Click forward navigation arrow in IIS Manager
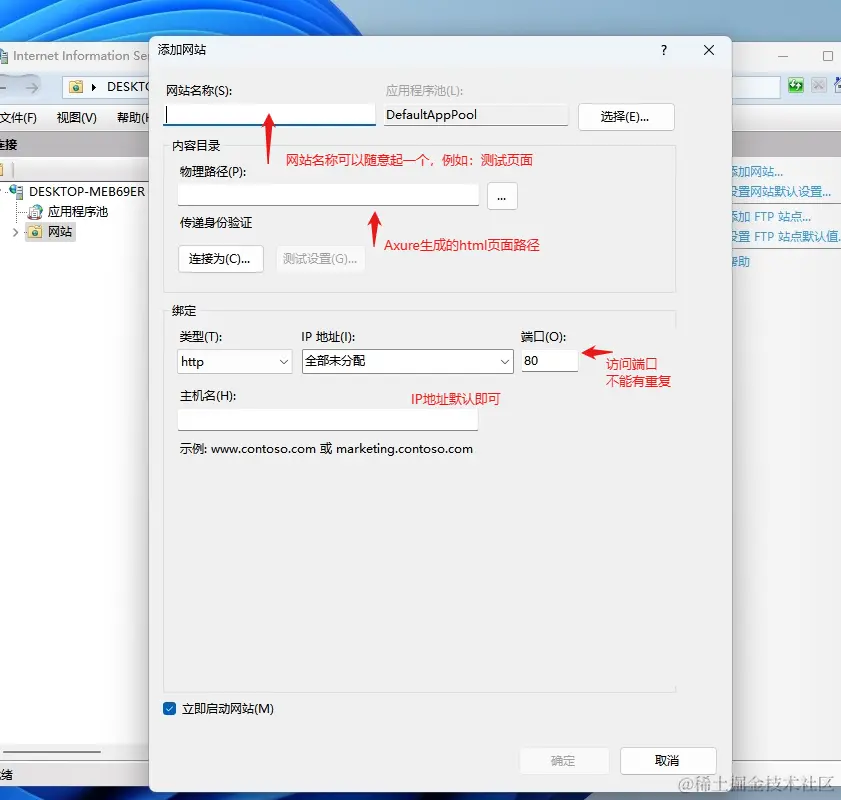Image resolution: width=841 pixels, height=800 pixels. (x=33, y=87)
